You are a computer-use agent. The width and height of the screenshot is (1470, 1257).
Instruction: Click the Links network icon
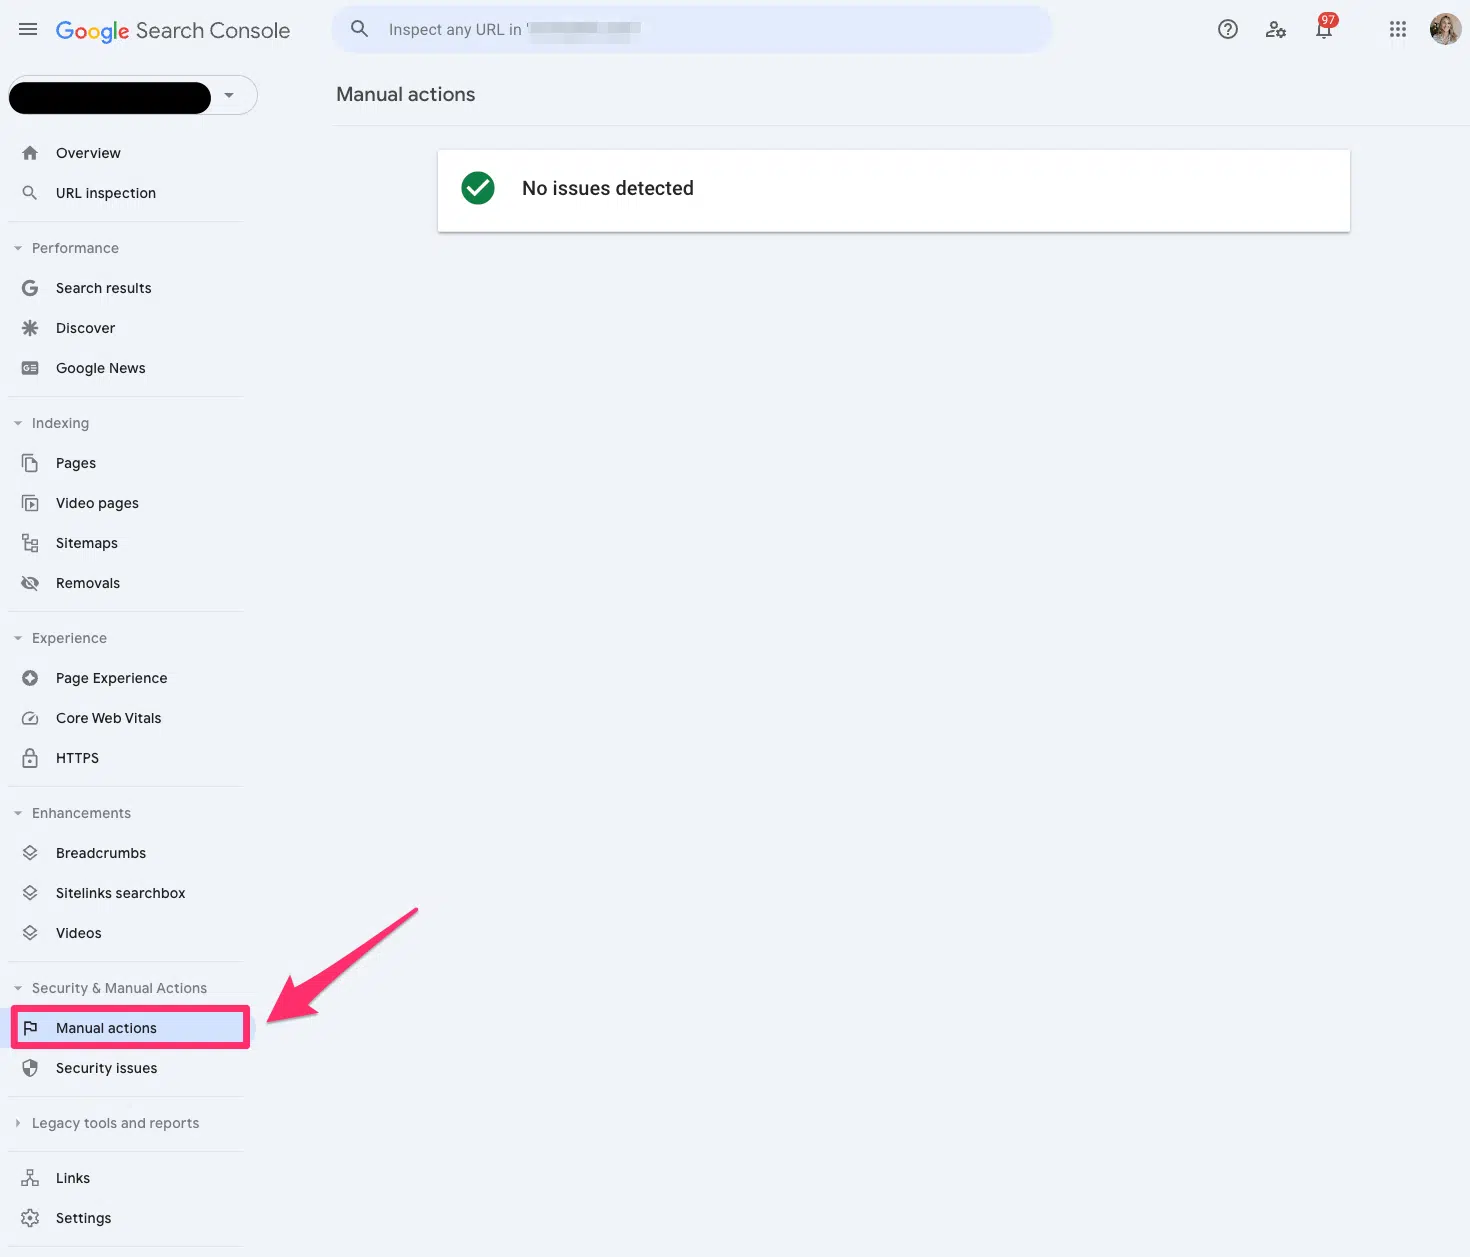(x=30, y=1178)
